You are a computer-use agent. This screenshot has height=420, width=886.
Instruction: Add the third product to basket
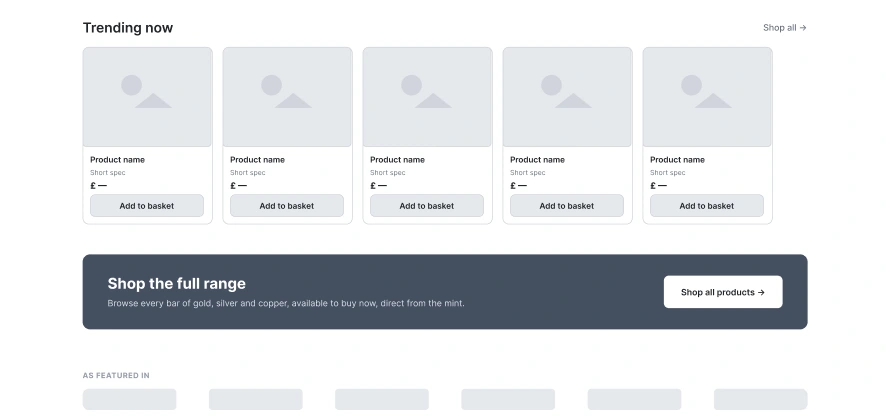coord(427,206)
